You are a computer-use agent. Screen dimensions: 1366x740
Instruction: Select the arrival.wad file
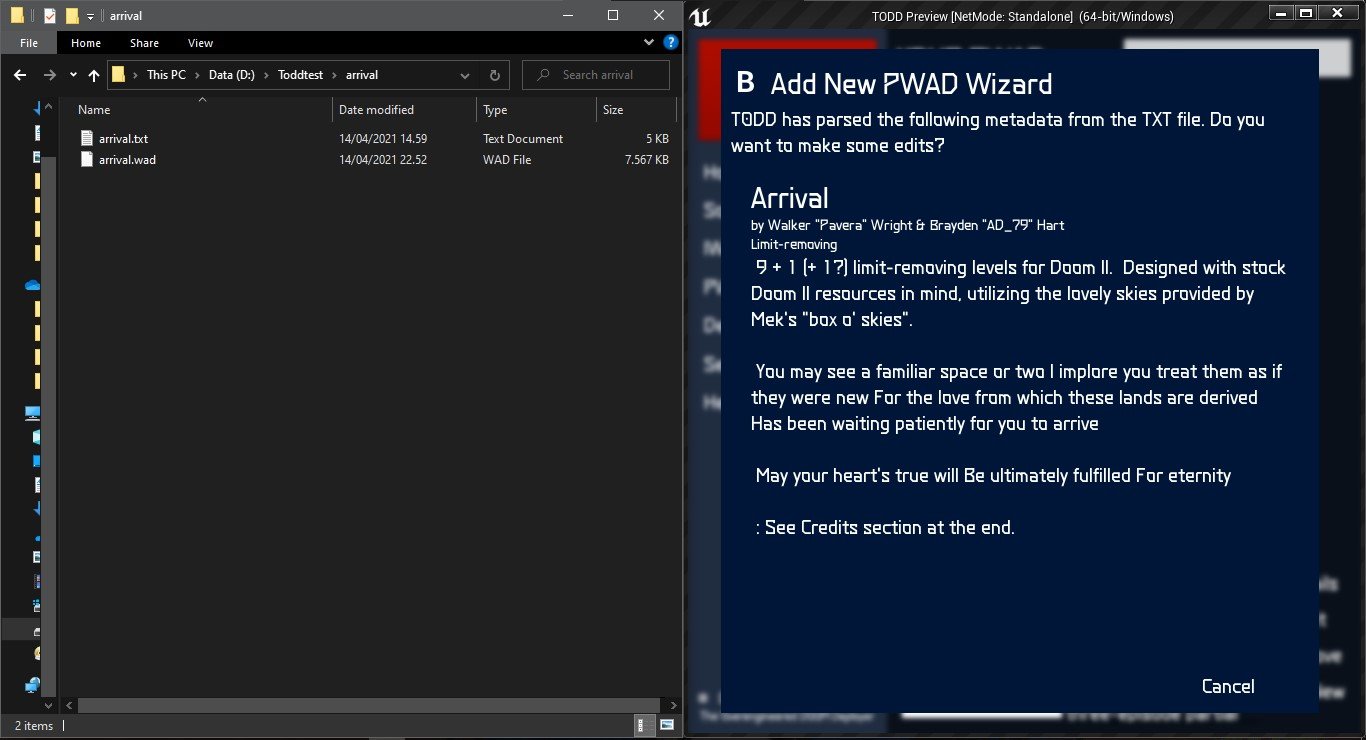(x=127, y=159)
